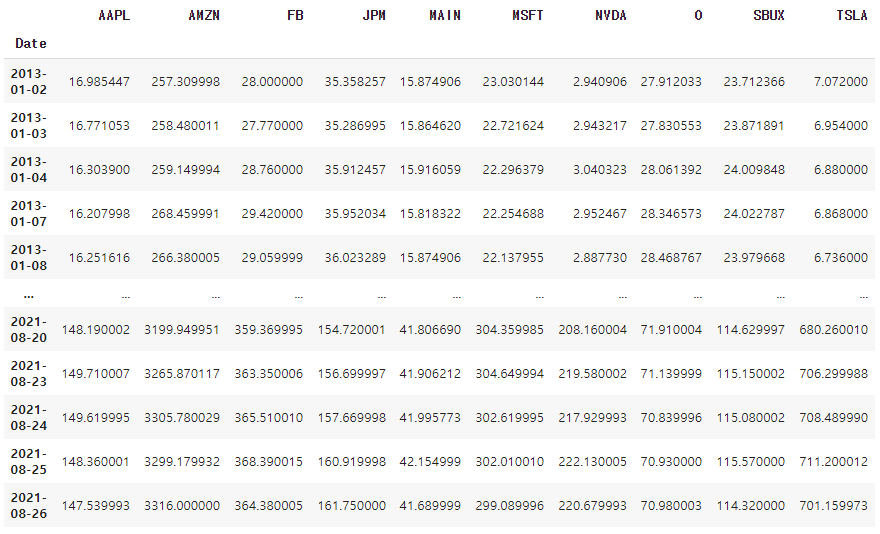Viewport: 880px width, 534px height.
Task: Click AAPL value 148.190002
Action: click(x=95, y=330)
